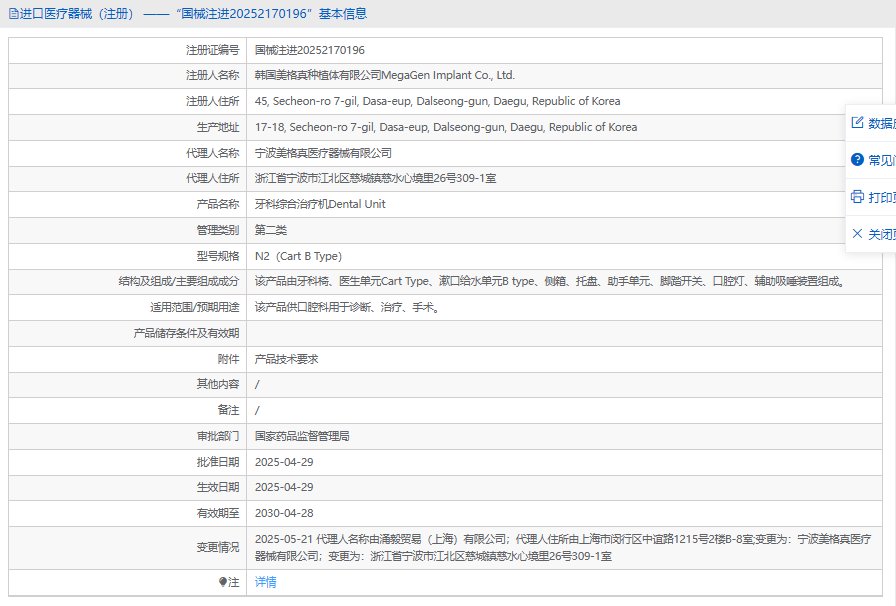Click registration number value 国械注进20252170196
This screenshot has width=896, height=606.
310,50
